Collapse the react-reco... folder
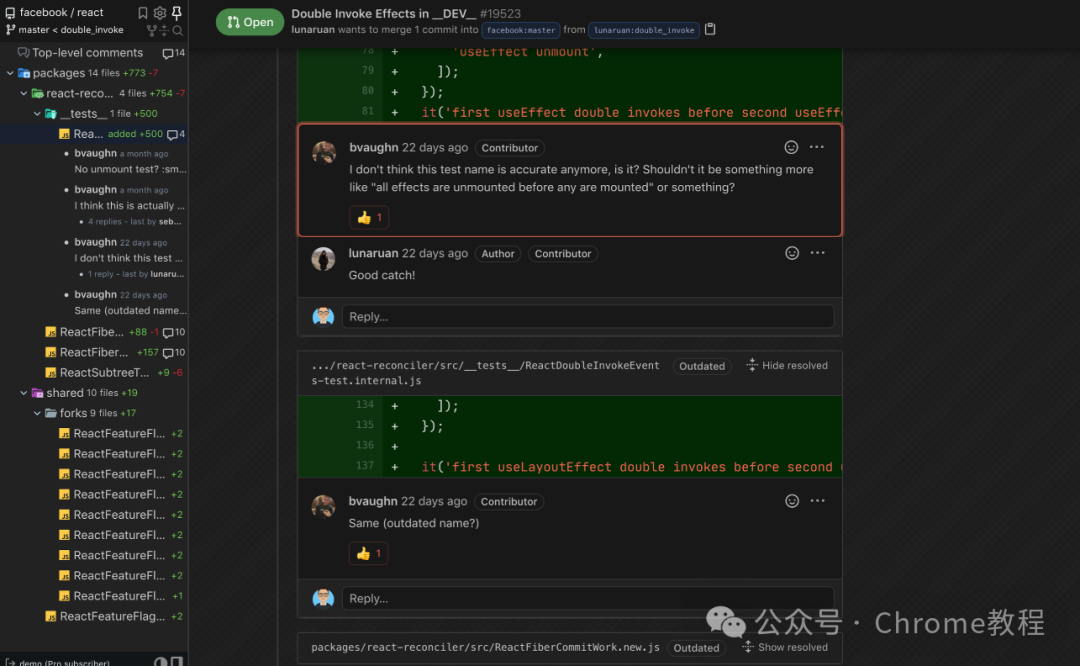This screenshot has width=1080, height=666. (x=24, y=93)
